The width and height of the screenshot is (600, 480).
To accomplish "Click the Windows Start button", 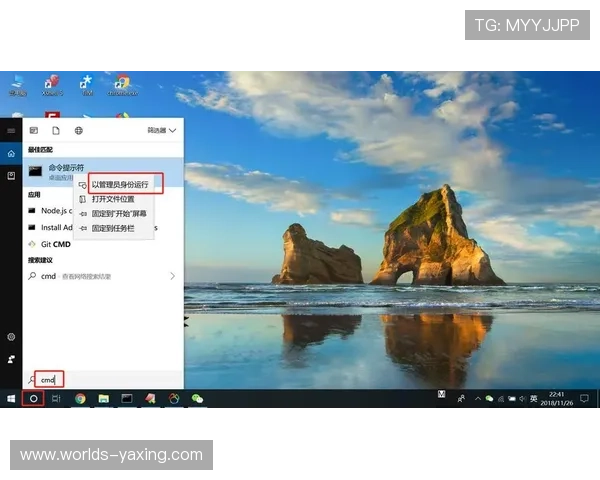I will (11, 398).
